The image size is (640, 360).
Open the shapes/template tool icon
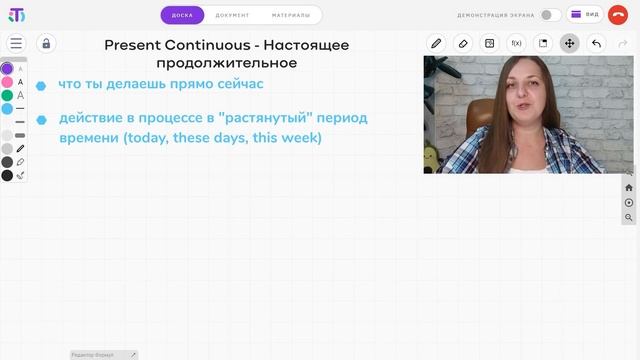tap(489, 43)
